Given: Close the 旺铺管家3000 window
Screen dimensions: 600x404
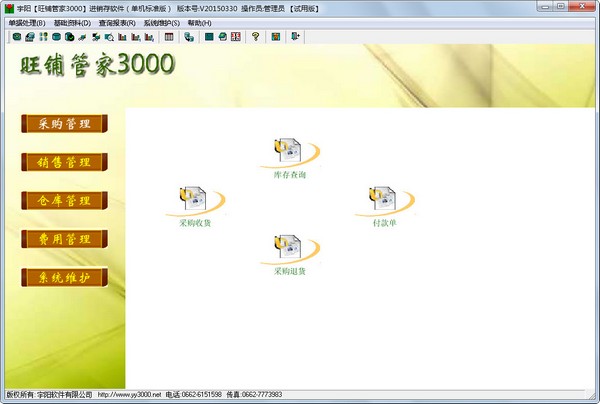Looking at the screenshot, I should click(582, 6).
